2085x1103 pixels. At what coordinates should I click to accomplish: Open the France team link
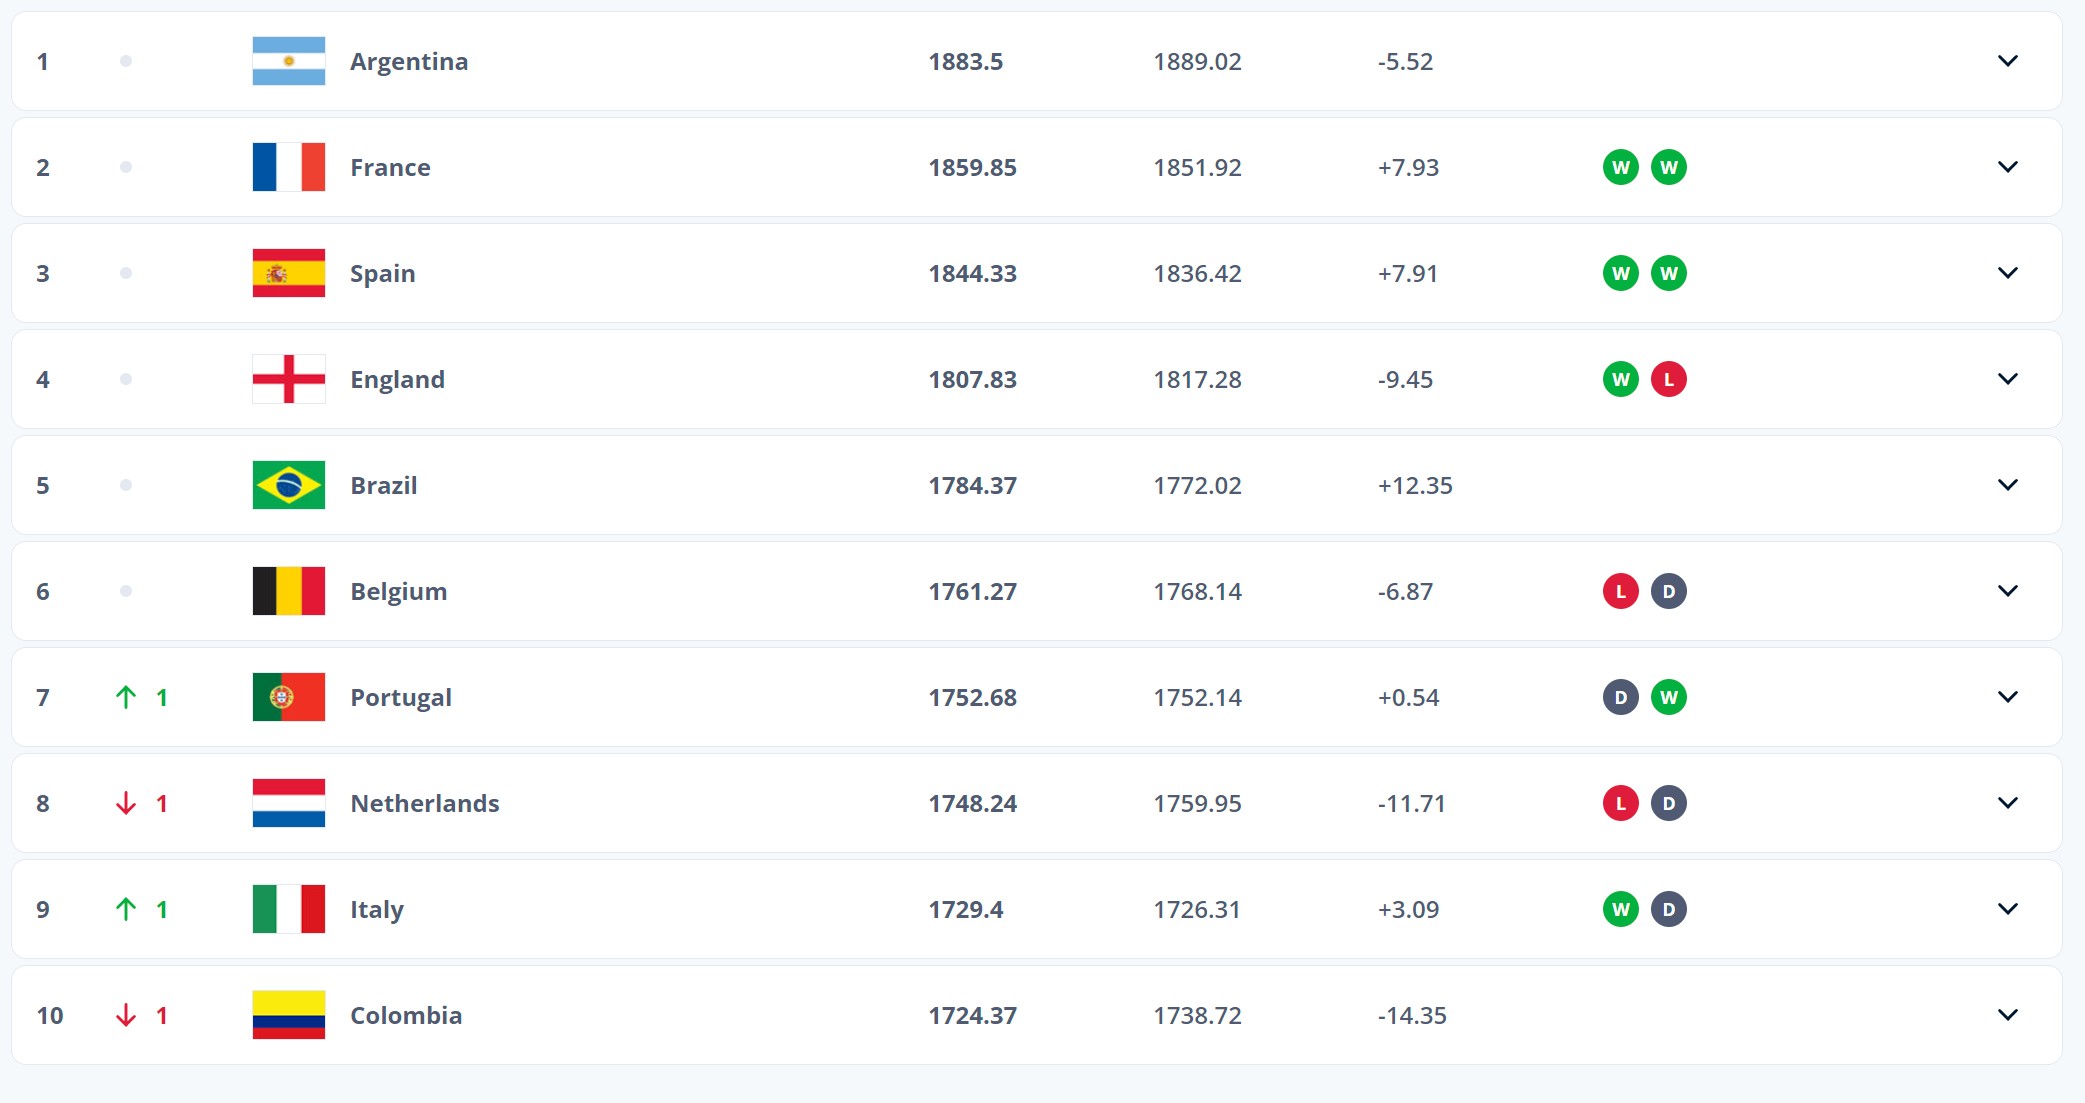pos(390,167)
